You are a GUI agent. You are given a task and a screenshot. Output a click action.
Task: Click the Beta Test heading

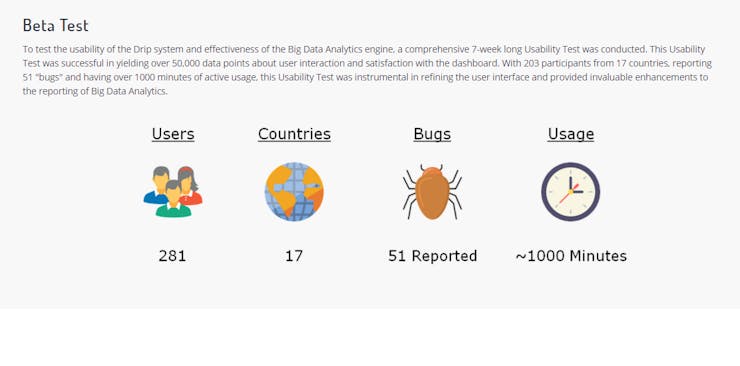point(56,25)
